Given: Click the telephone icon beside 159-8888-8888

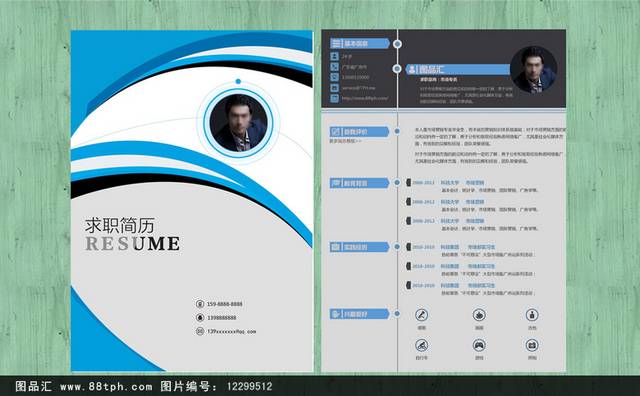Looking at the screenshot, I should pyautogui.click(x=200, y=304).
